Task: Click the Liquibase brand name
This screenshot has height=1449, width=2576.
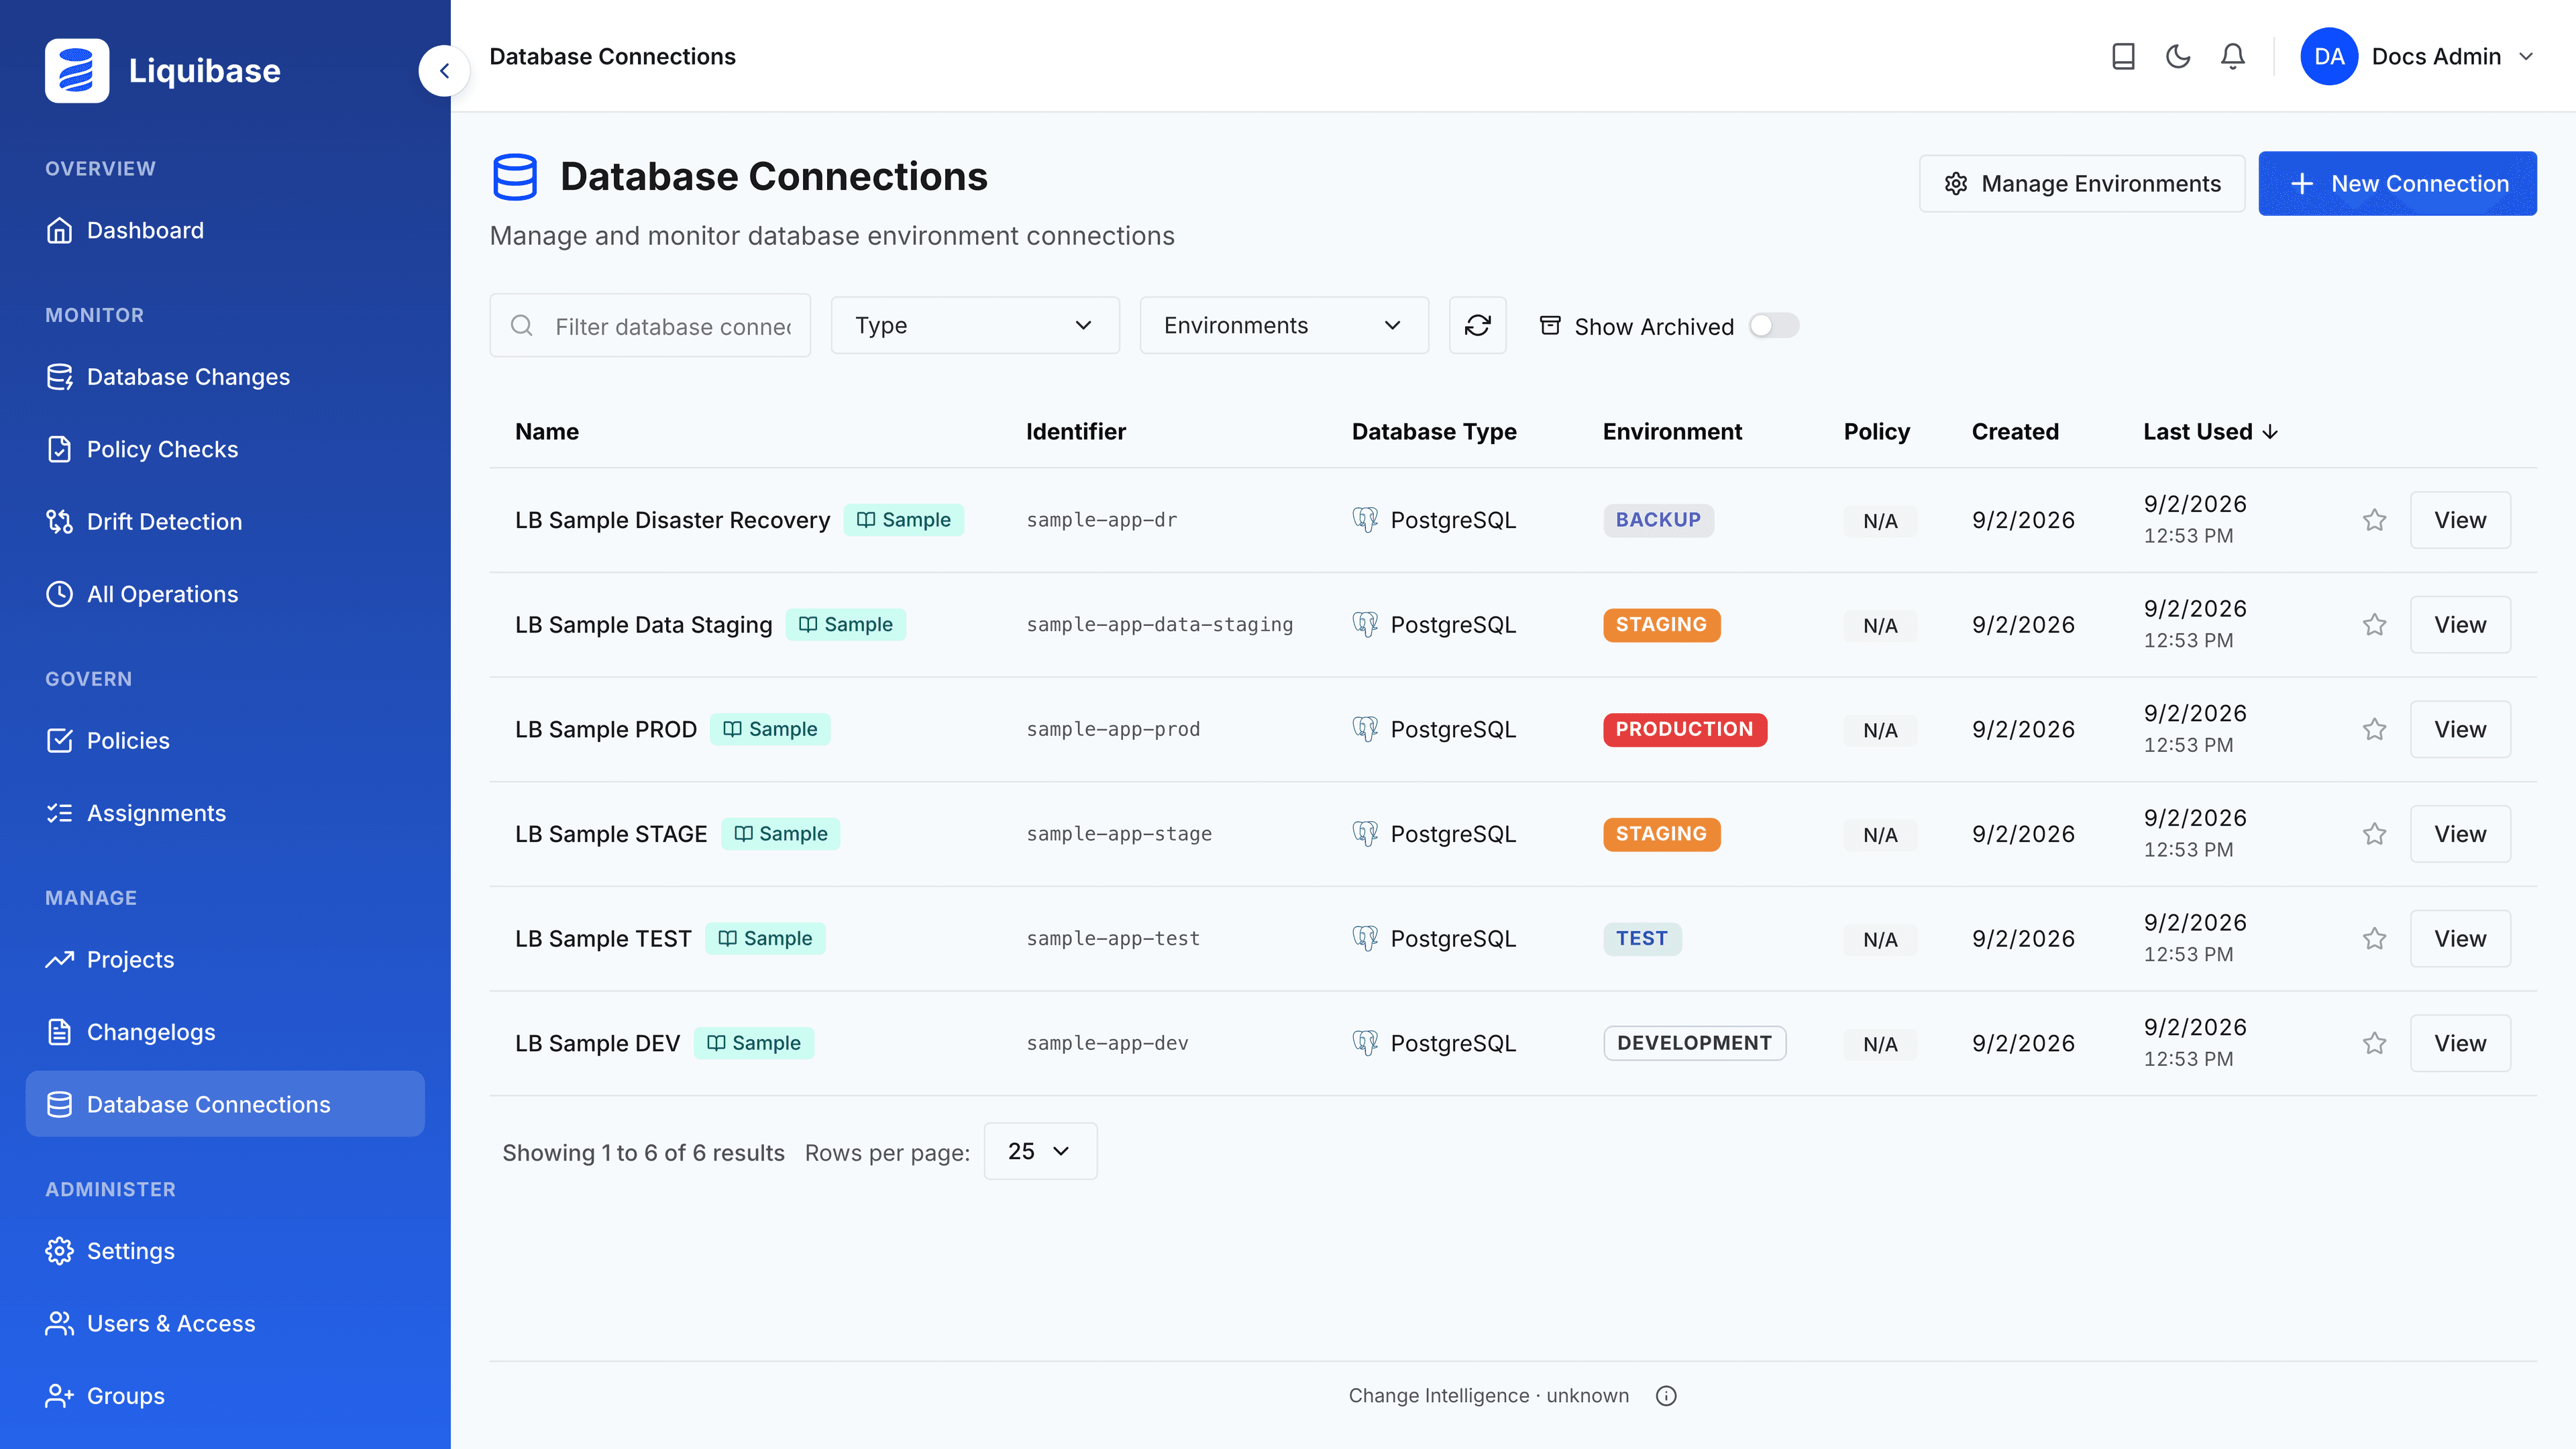Action: pyautogui.click(x=205, y=71)
